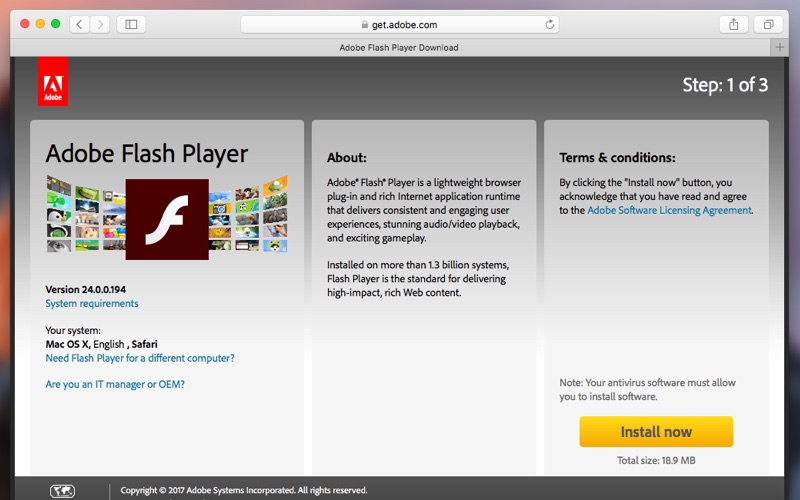Click the About: heading
Viewport: 800px width, 500px height.
(x=347, y=158)
